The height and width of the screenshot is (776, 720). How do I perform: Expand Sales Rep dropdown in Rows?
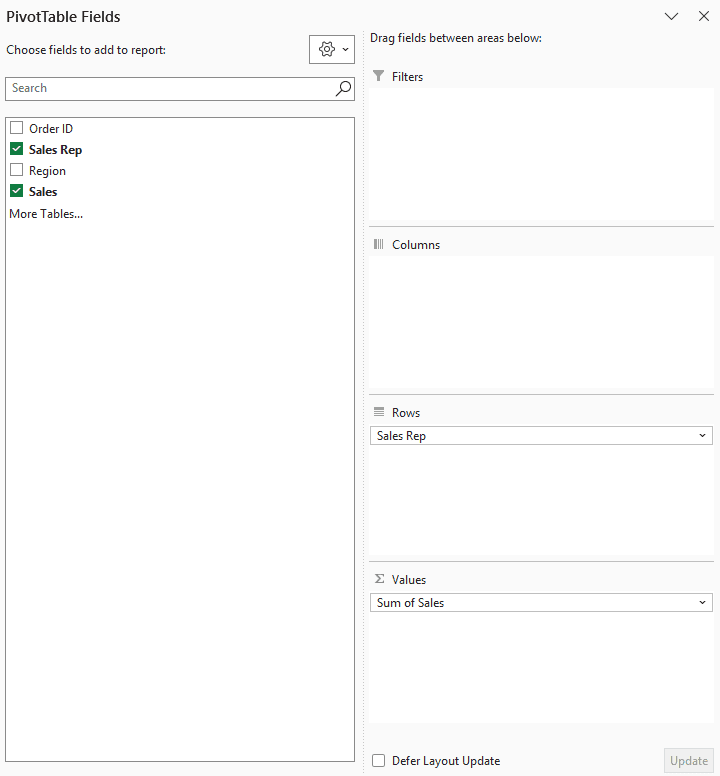(x=702, y=436)
